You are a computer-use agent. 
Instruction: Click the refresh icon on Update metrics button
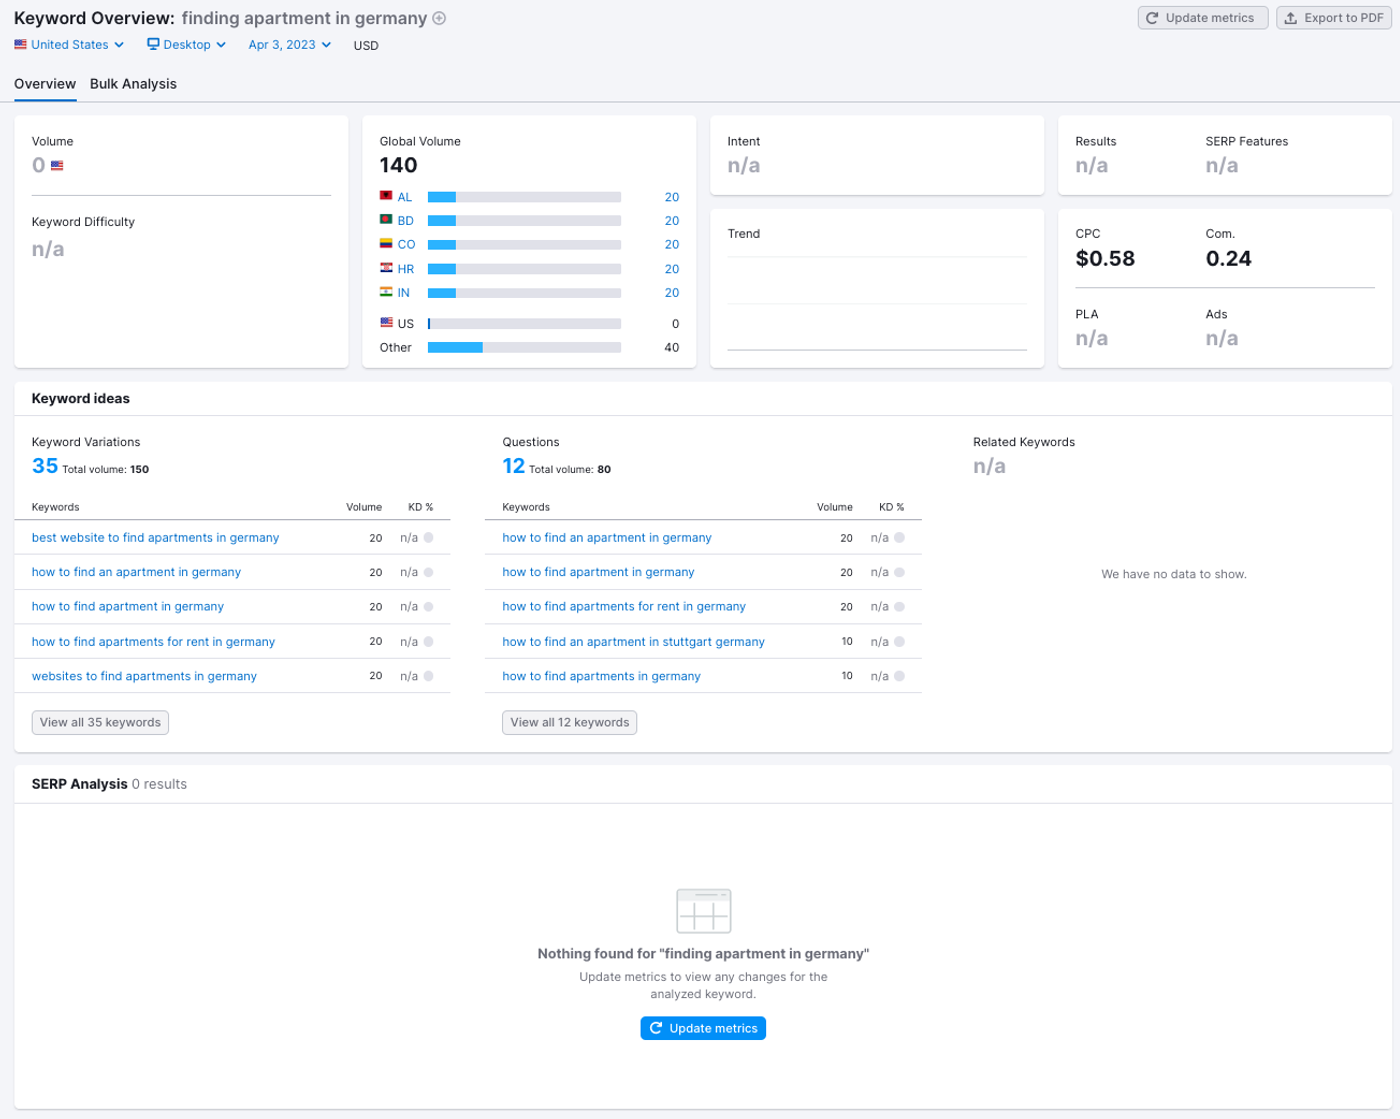(x=1152, y=17)
